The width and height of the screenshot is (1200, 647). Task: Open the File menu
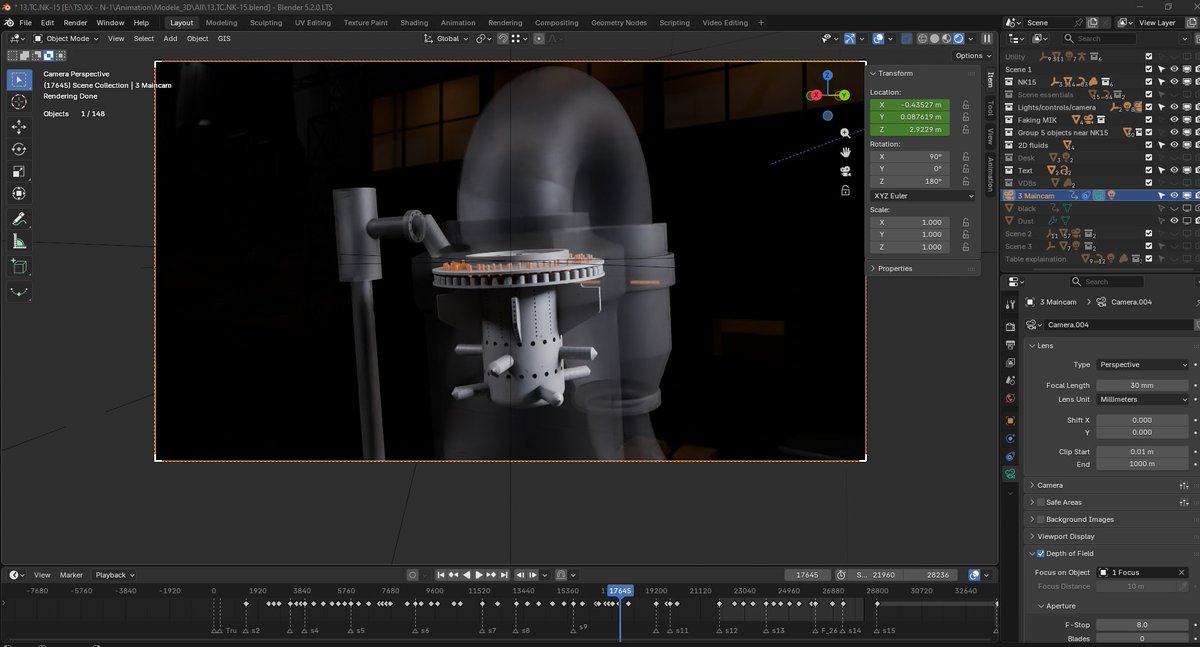pyautogui.click(x=25, y=22)
